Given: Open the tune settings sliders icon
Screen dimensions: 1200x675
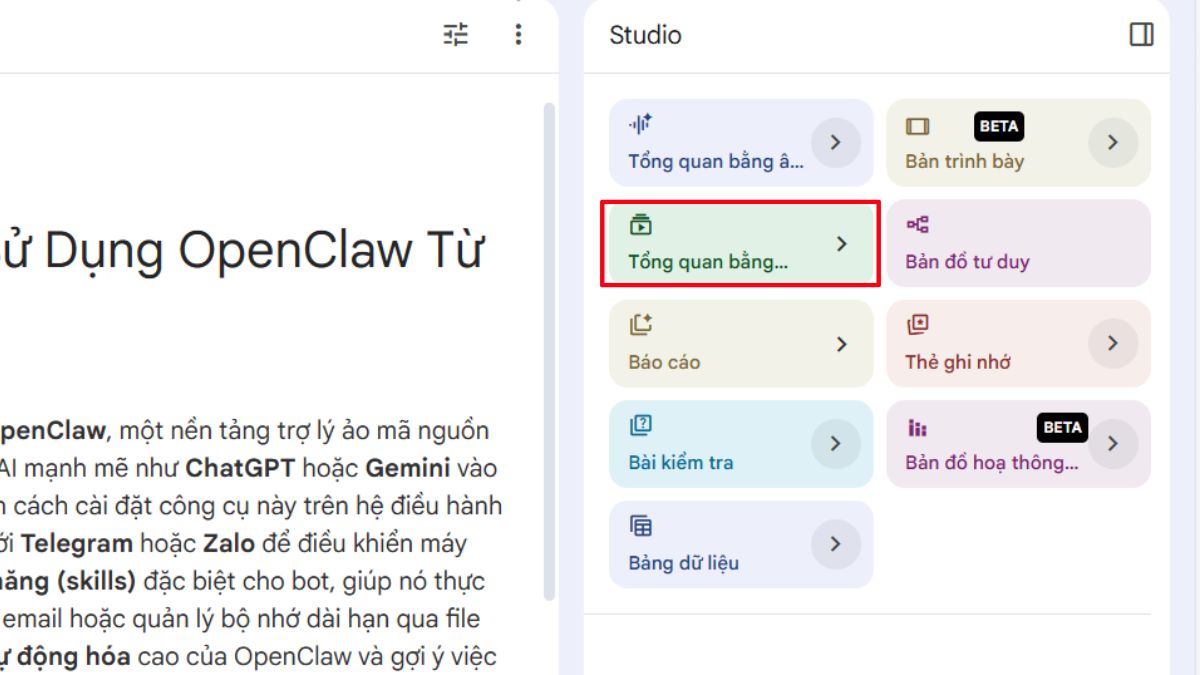Looking at the screenshot, I should coord(455,36).
